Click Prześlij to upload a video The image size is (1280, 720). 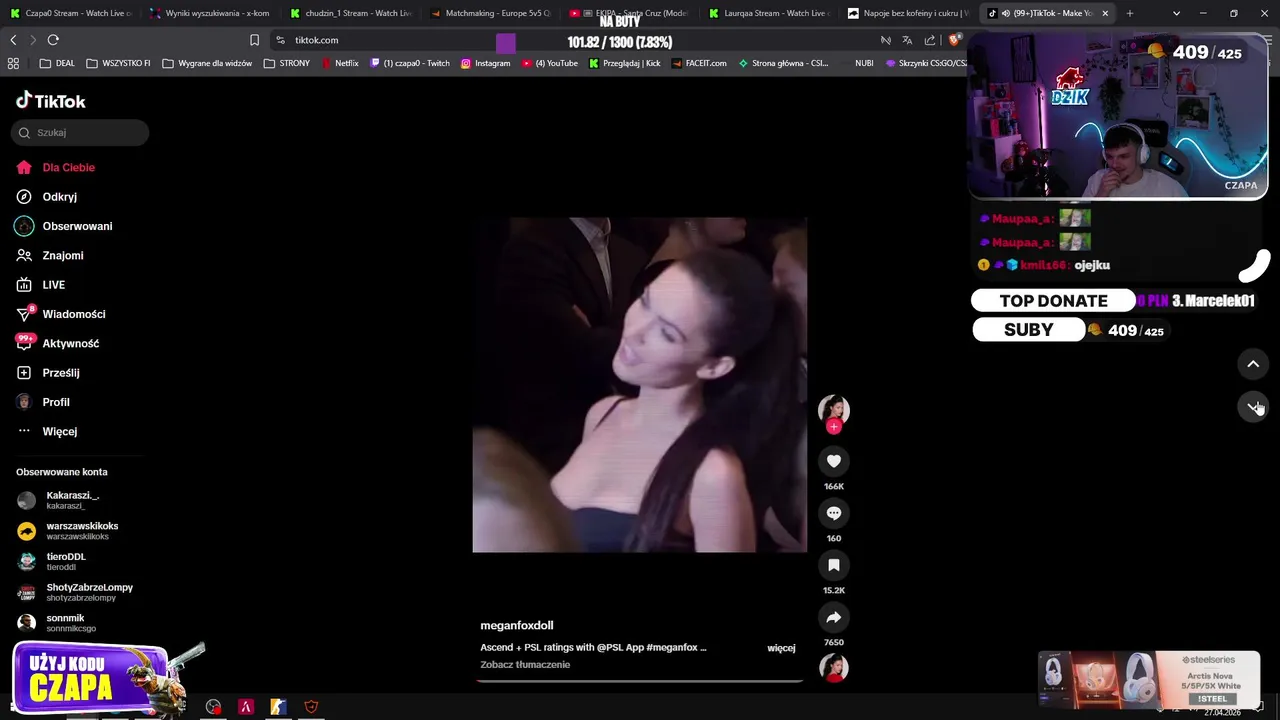60,373
